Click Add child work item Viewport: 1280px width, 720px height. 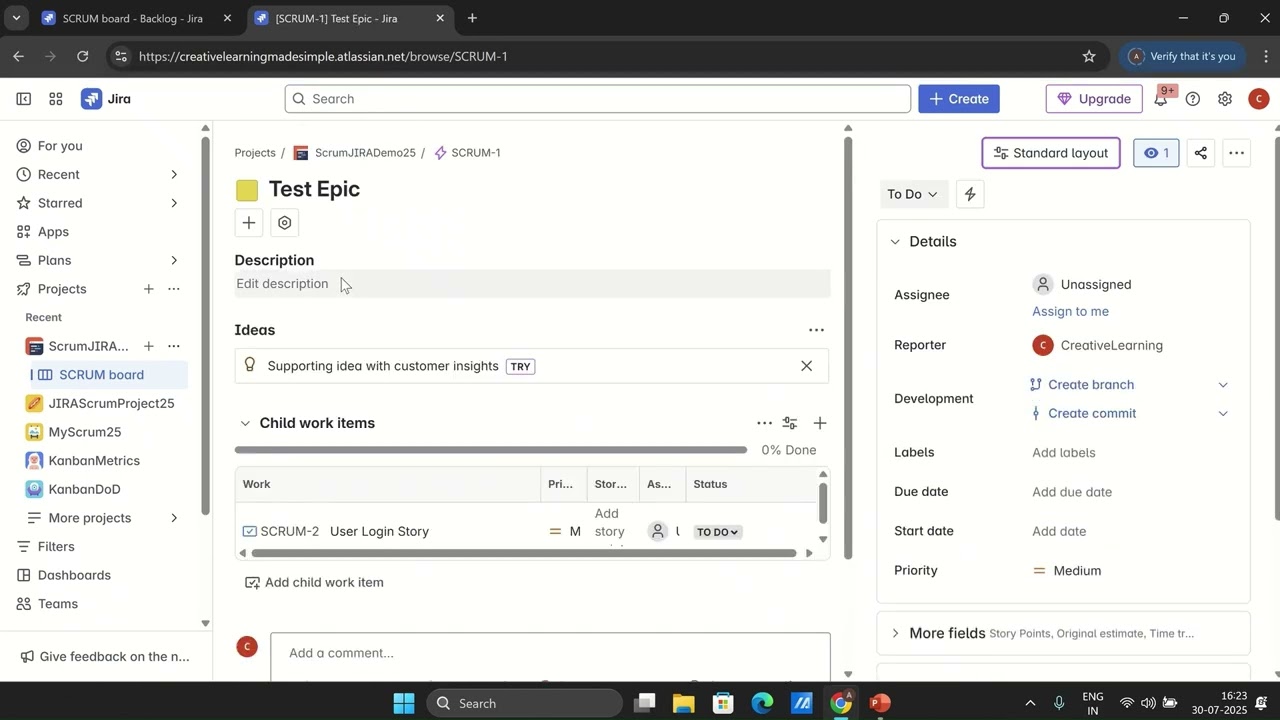[314, 583]
